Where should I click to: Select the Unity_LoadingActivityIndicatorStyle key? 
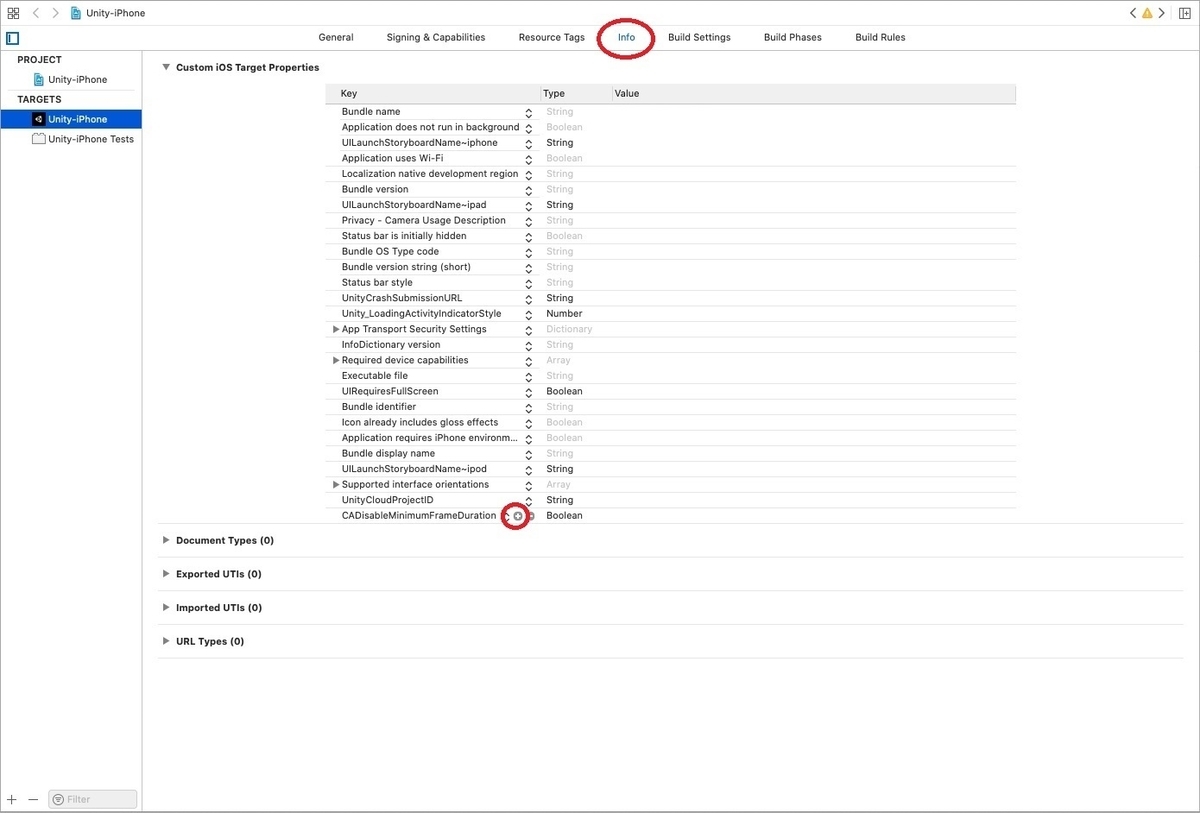tap(421, 313)
